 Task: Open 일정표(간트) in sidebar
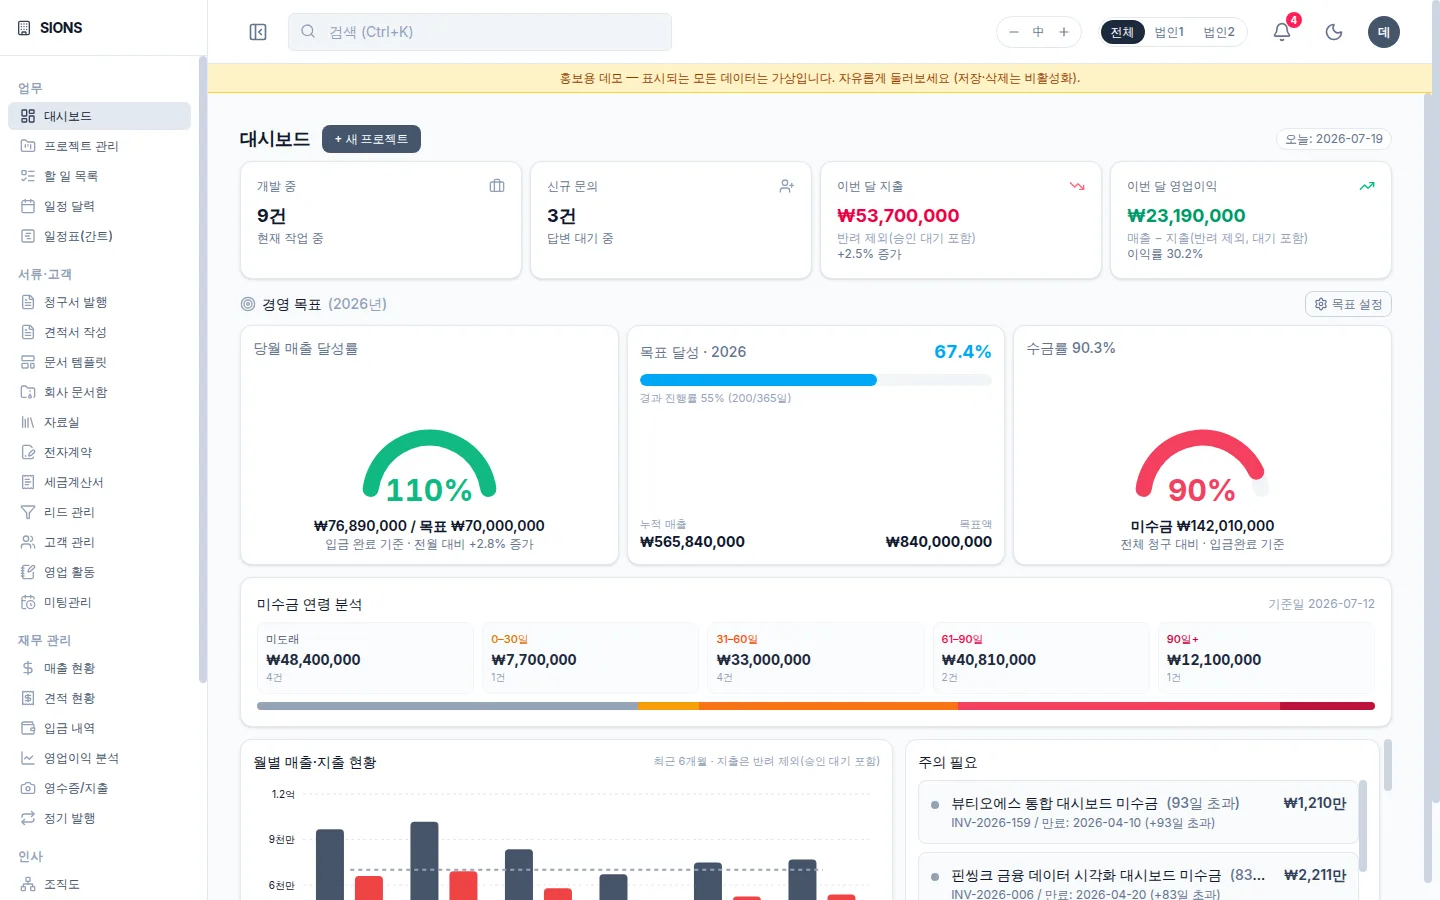99,236
